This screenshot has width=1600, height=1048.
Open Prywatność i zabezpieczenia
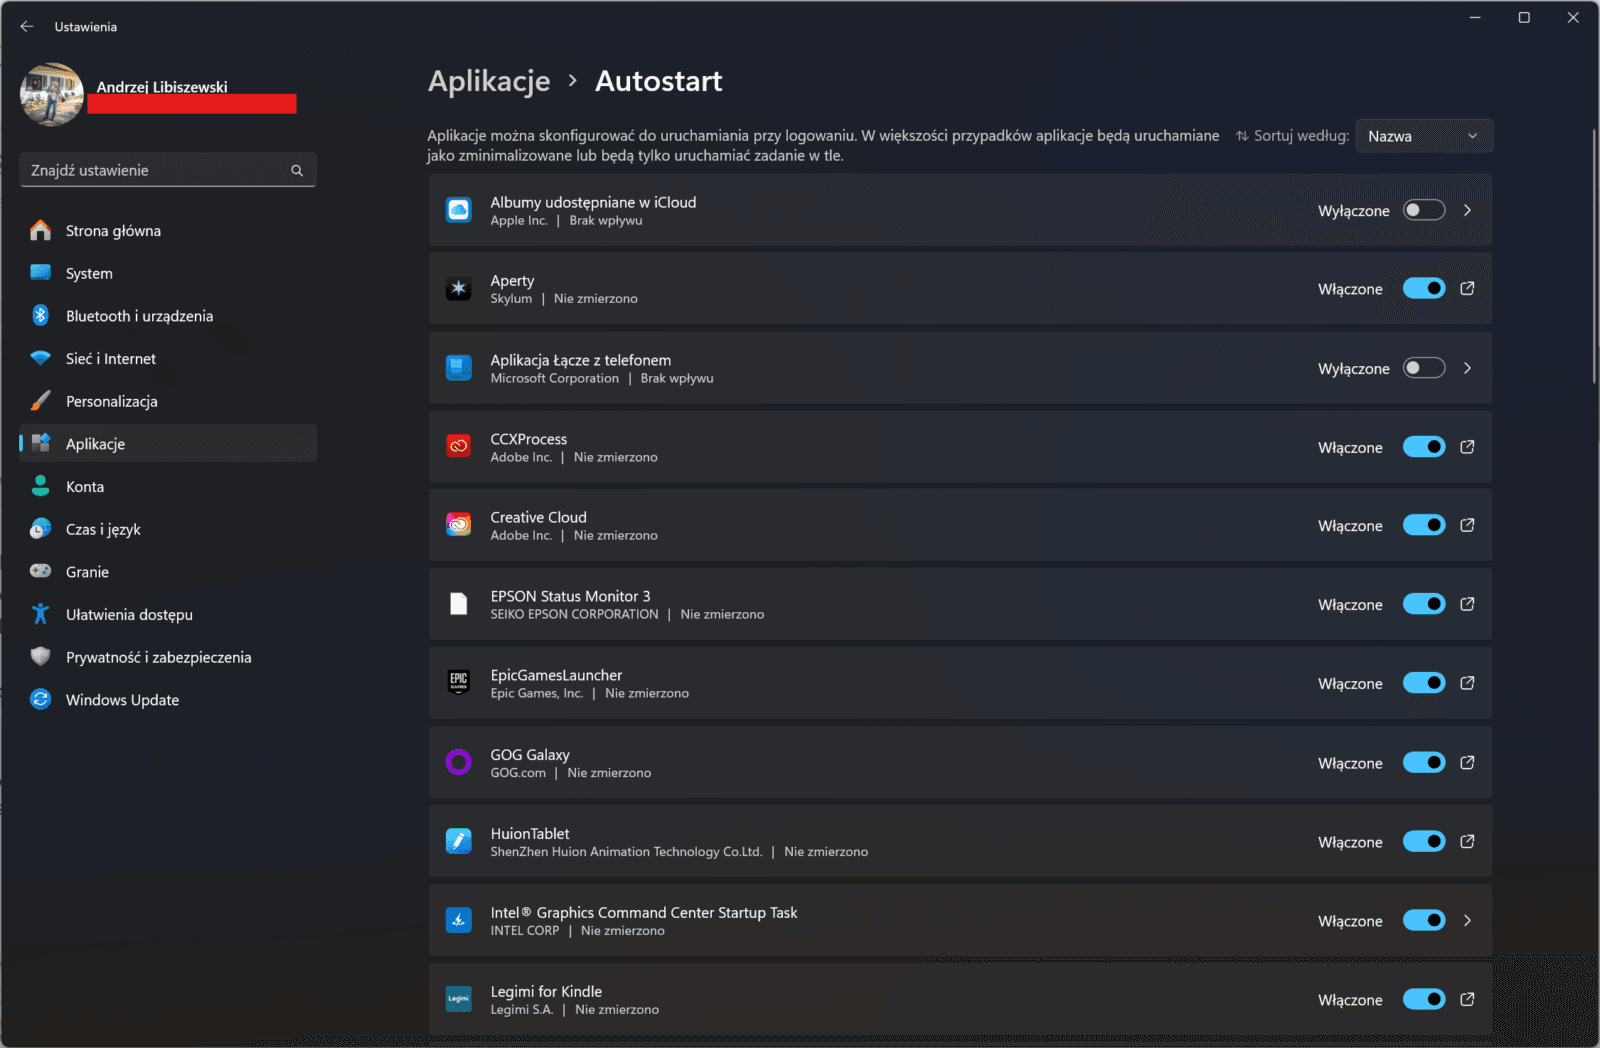coord(168,657)
